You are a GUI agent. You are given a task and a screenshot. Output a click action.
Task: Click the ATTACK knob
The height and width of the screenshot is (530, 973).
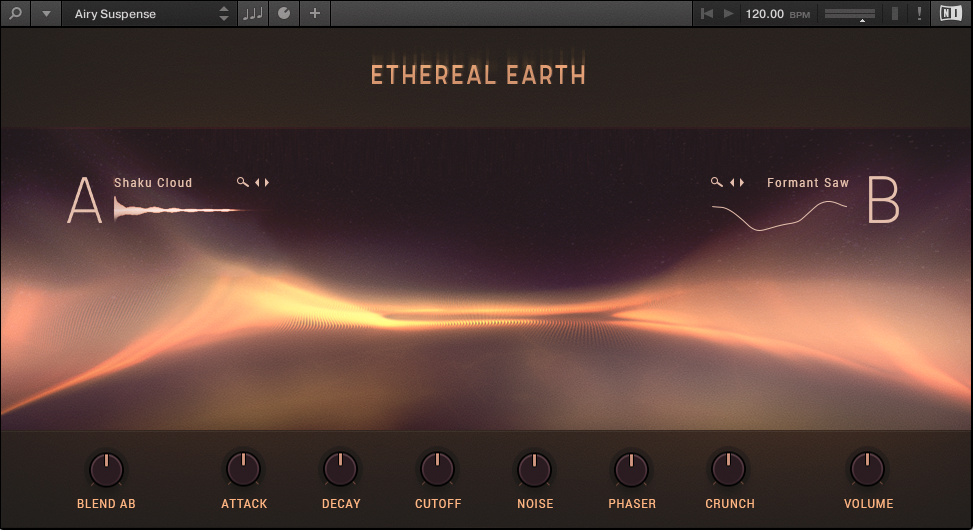(x=243, y=469)
